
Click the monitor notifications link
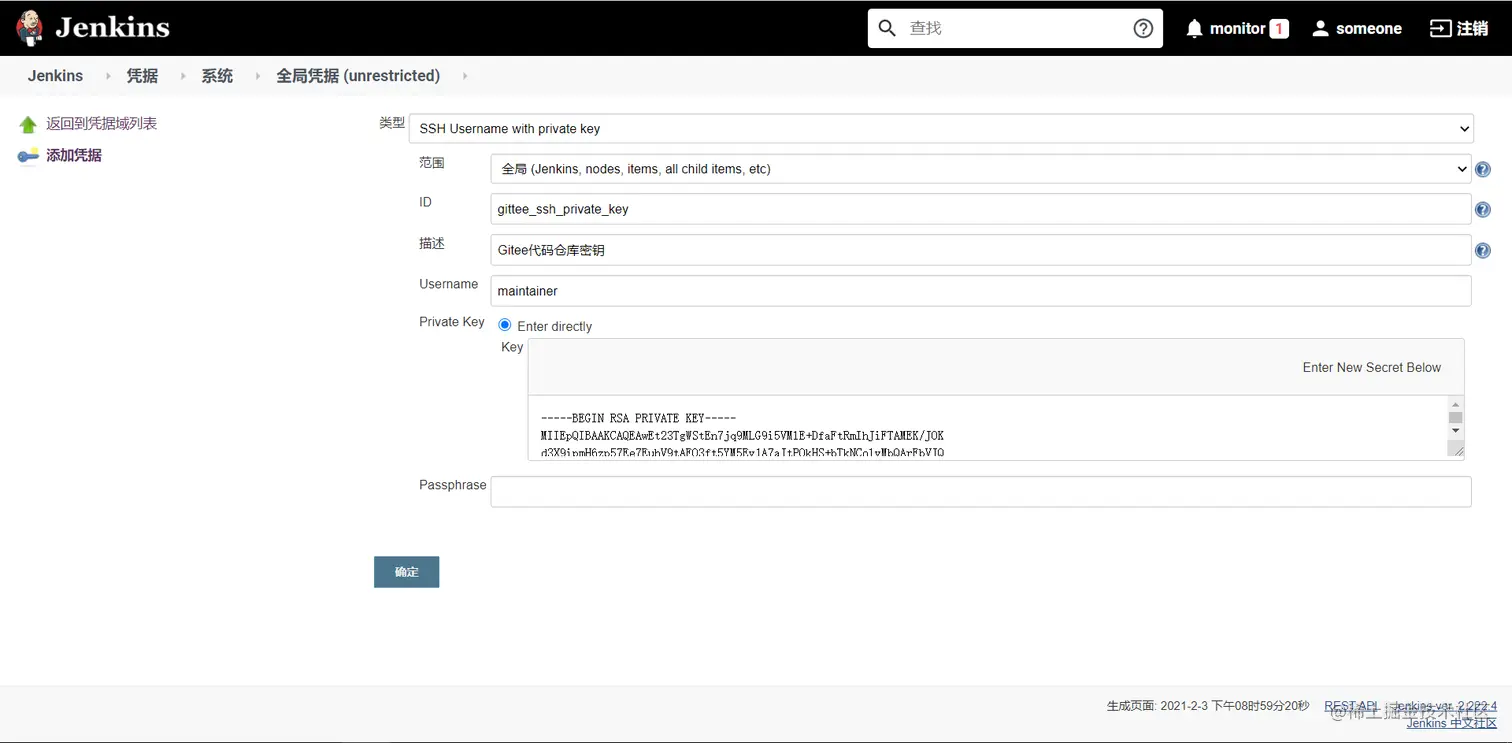click(1238, 29)
